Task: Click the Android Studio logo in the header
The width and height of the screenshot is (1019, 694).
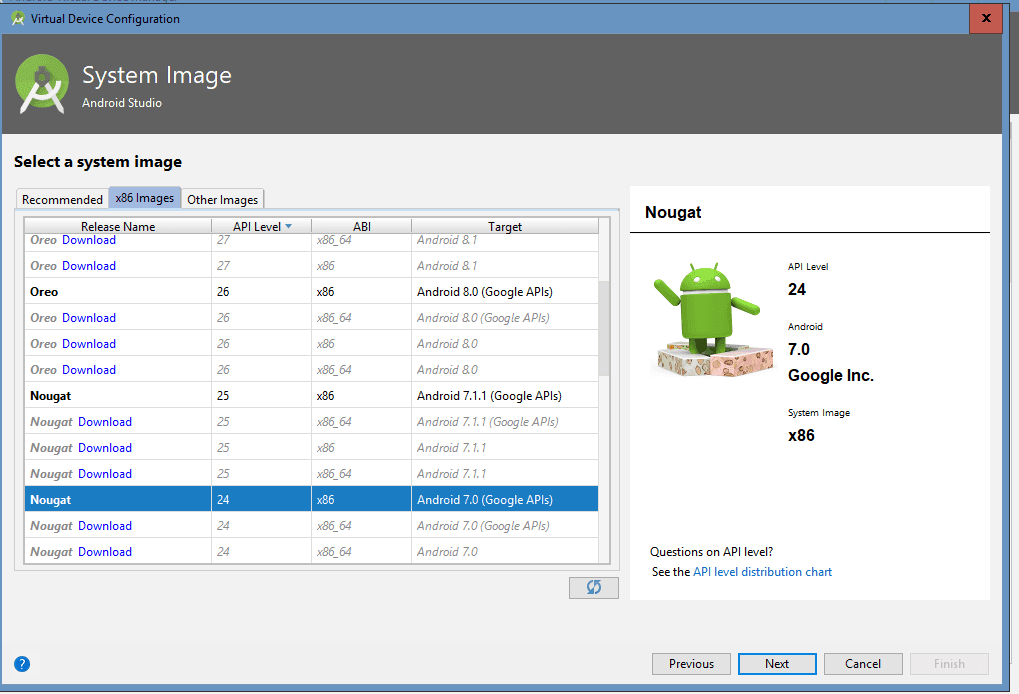Action: 42,84
